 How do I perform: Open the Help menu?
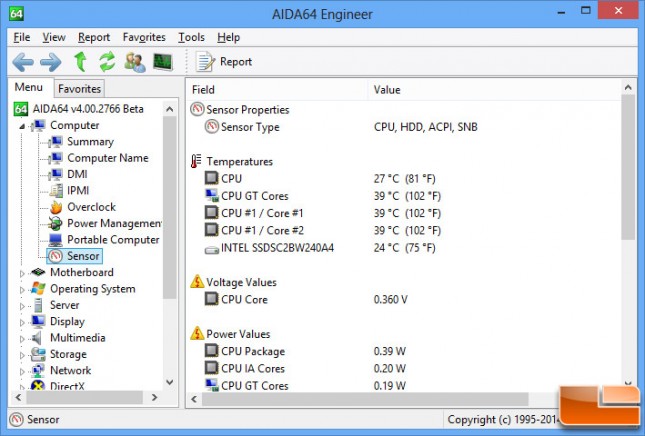pos(228,37)
